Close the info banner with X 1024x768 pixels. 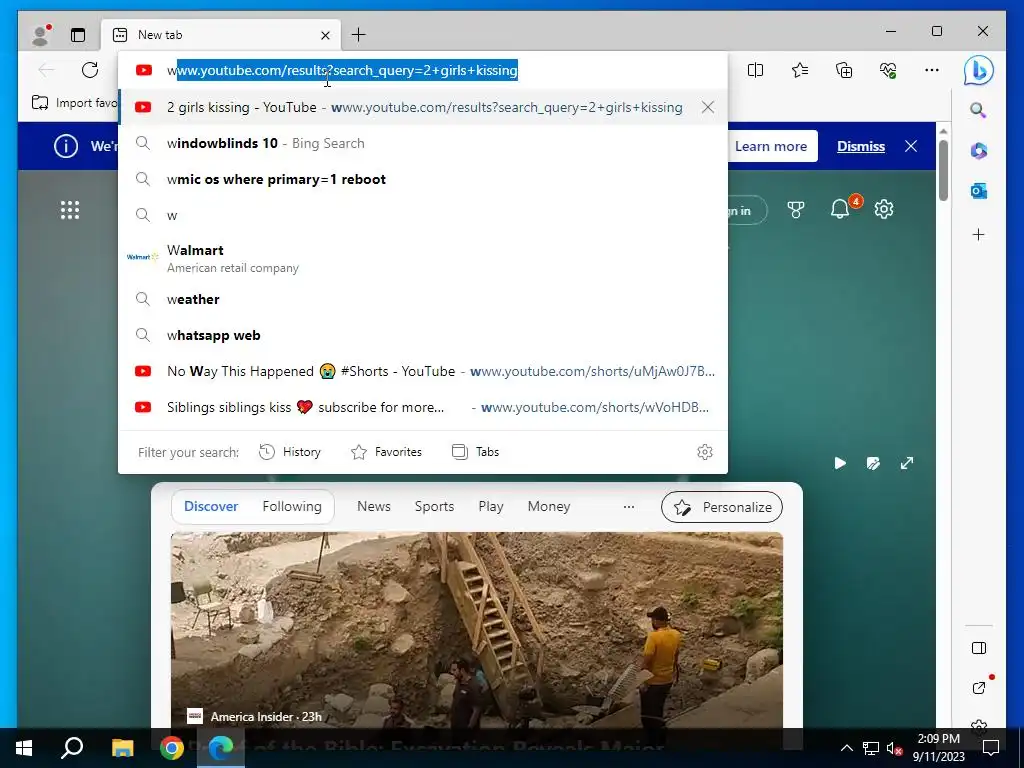click(911, 146)
